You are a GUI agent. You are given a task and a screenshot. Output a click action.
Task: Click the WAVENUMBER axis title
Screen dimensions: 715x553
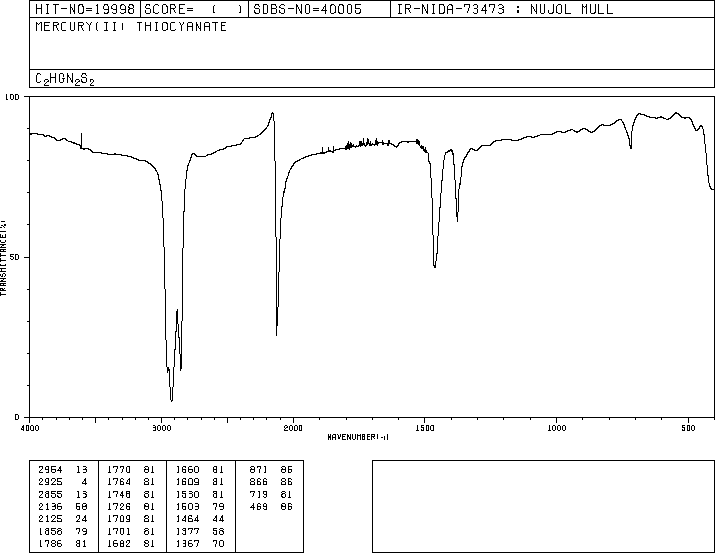pyautogui.click(x=358, y=437)
